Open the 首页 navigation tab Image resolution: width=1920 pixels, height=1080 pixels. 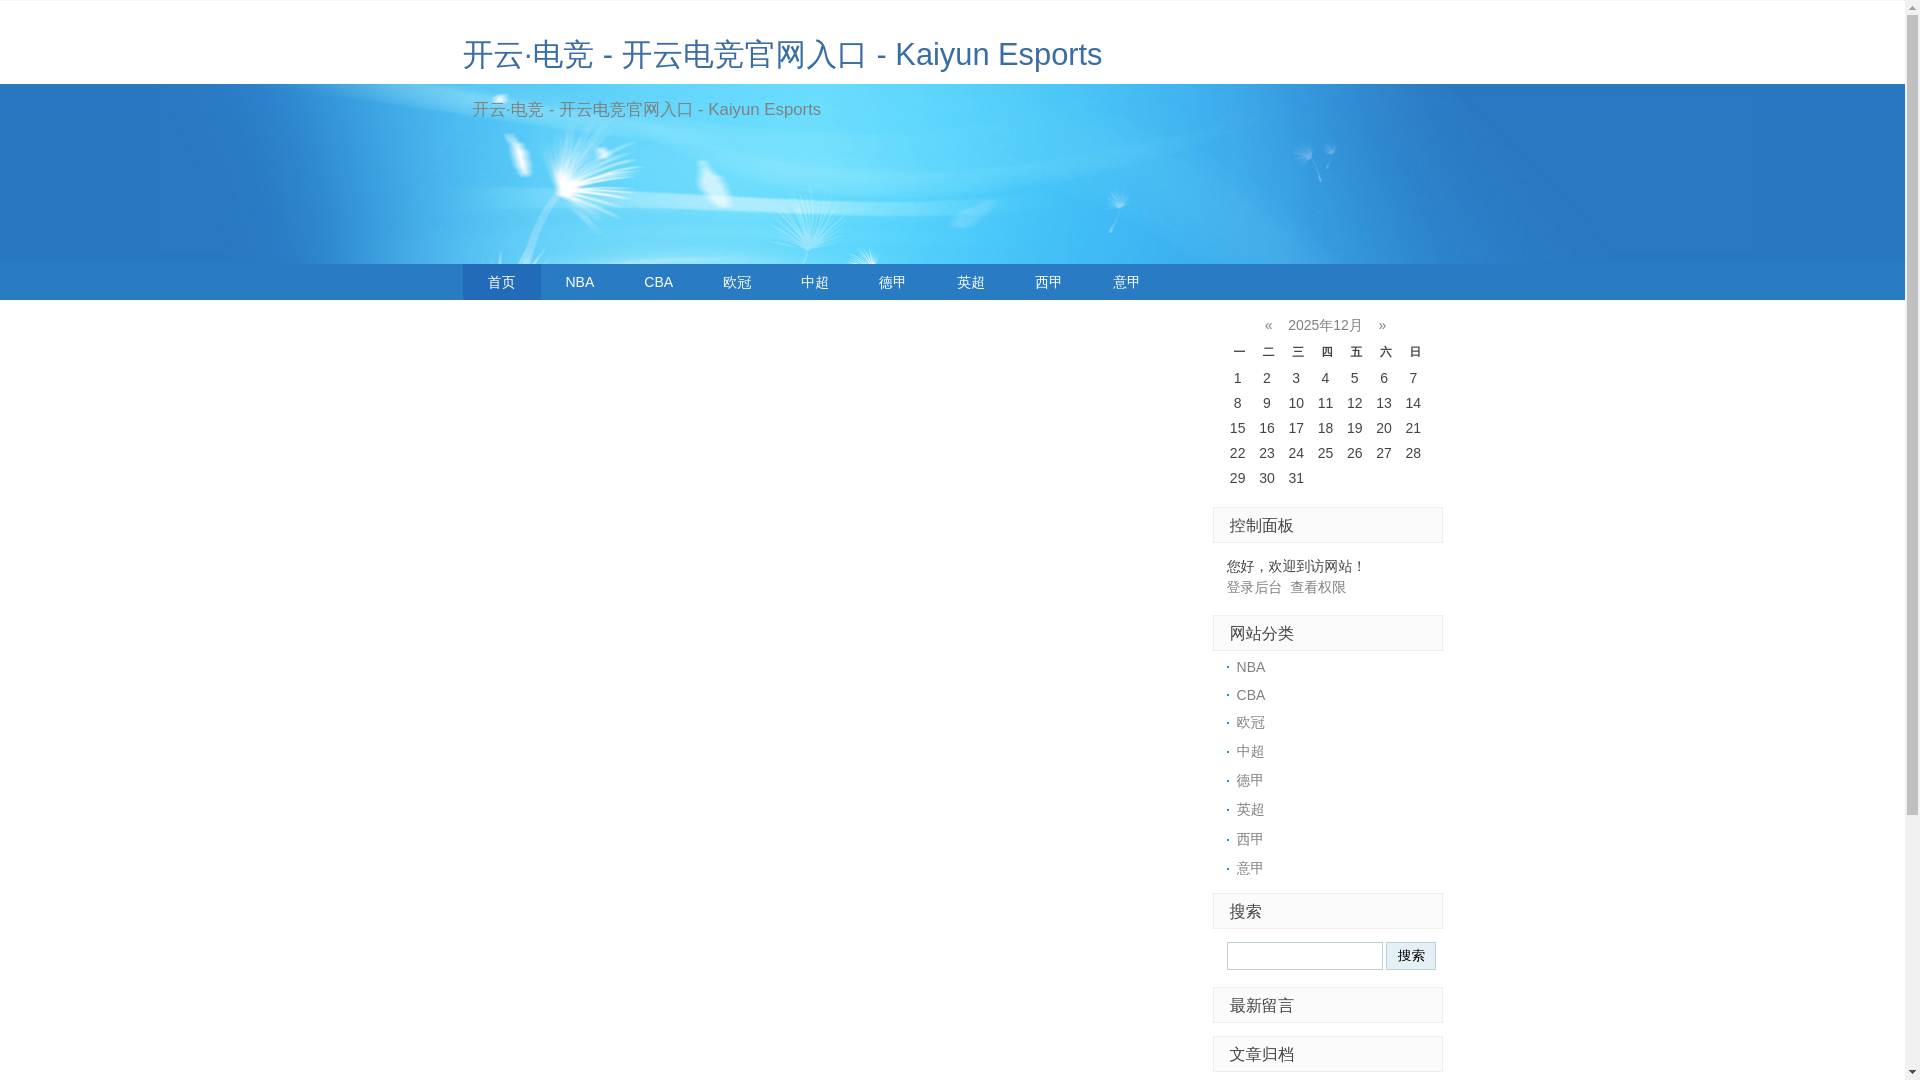pos(501,282)
